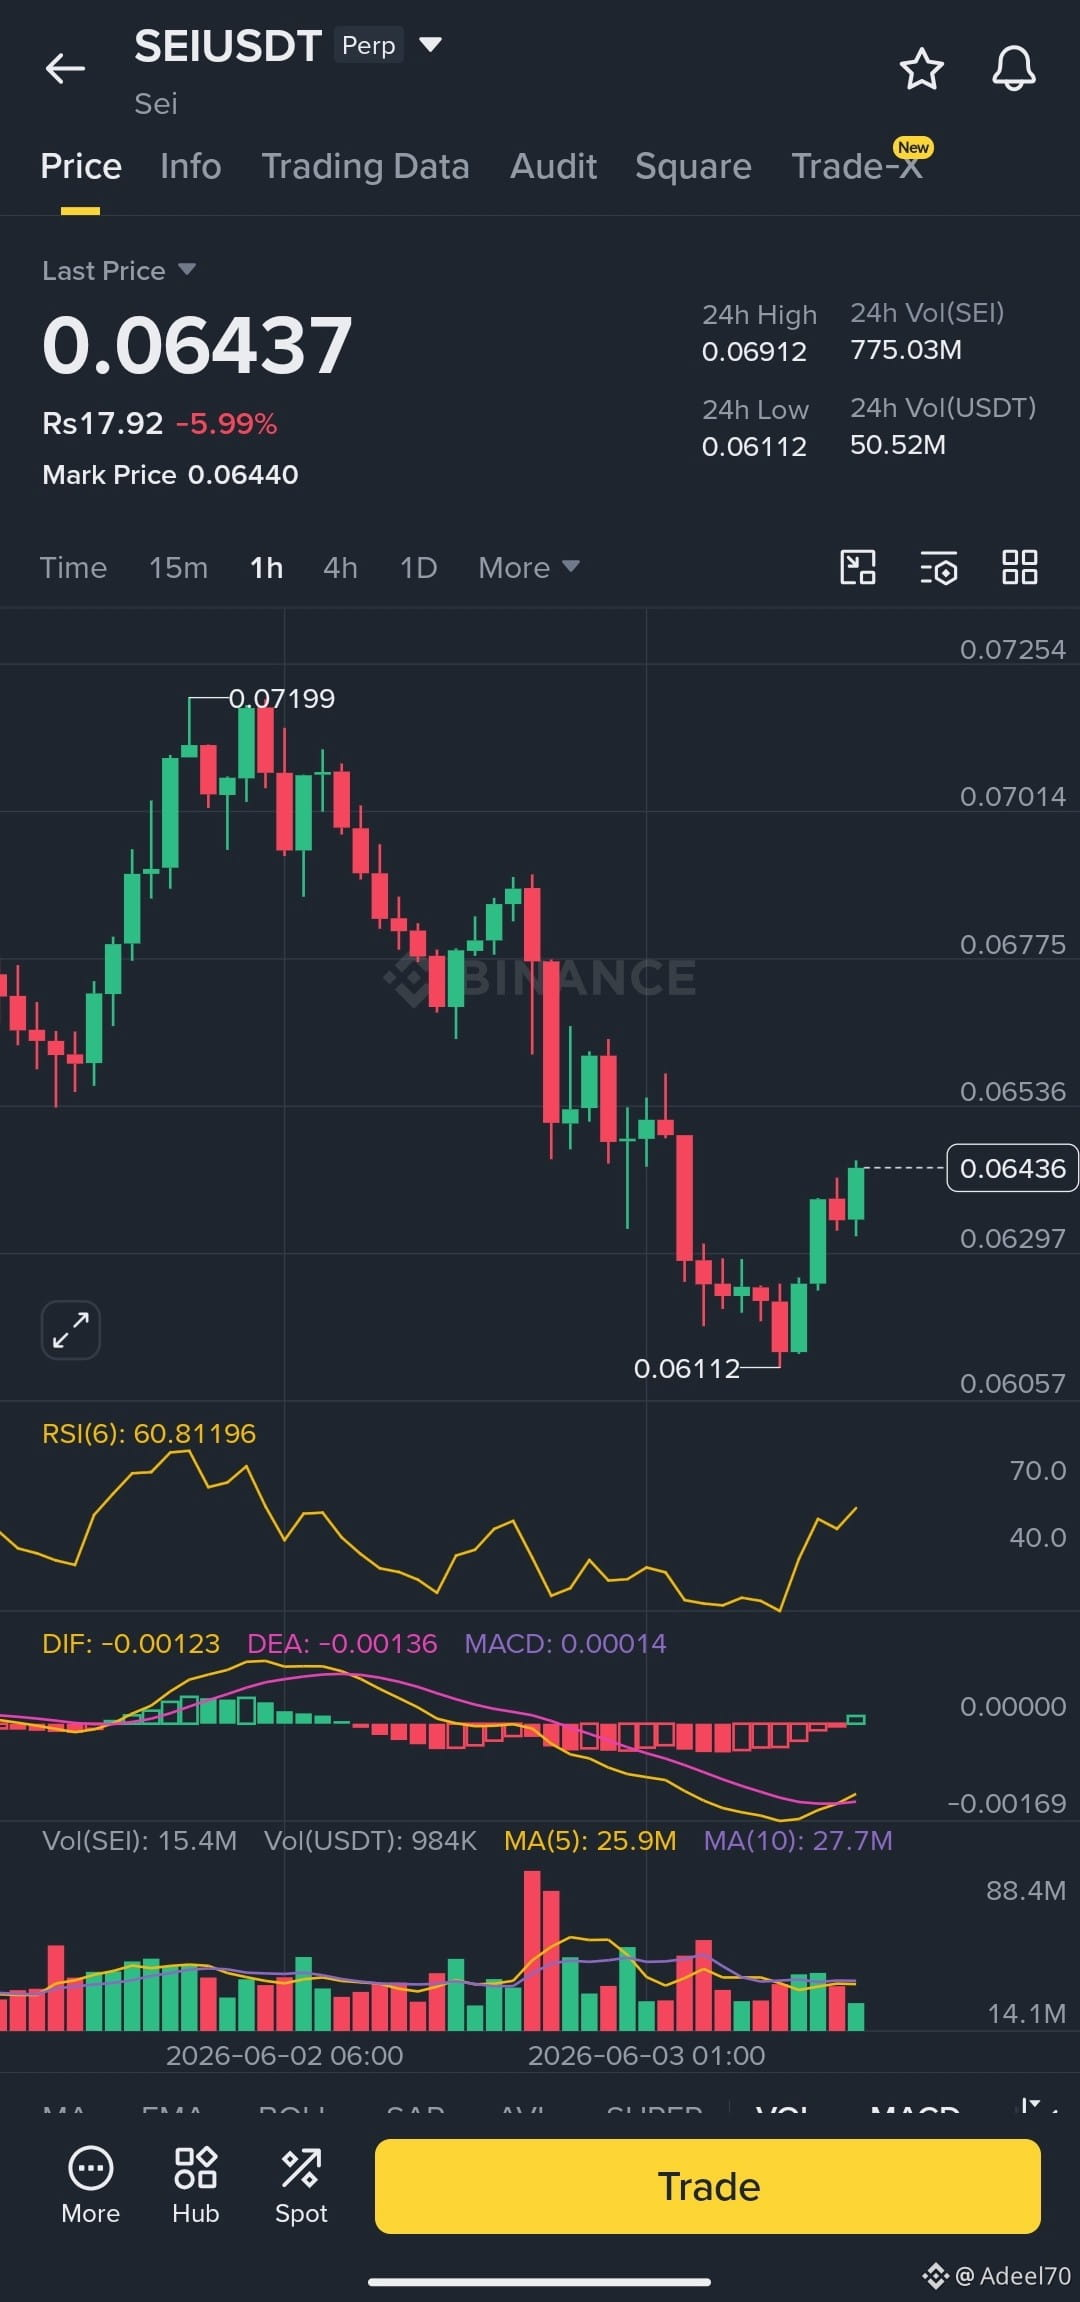This screenshot has height=2302, width=1080.
Task: Open the Trade-X tab
Action: [x=856, y=166]
